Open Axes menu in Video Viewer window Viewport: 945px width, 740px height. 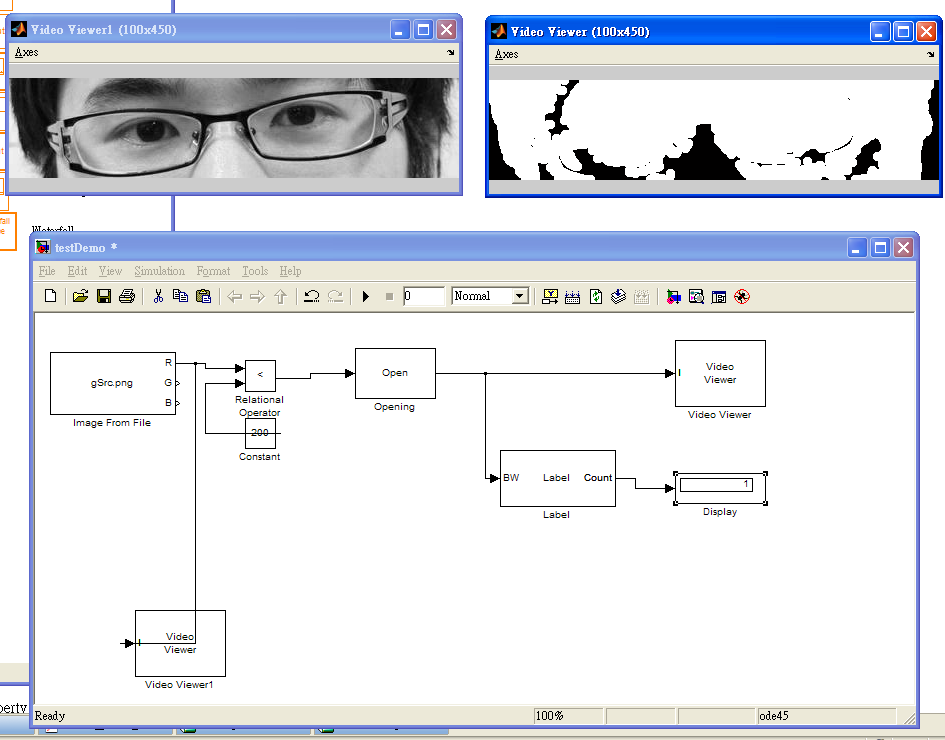coord(506,54)
